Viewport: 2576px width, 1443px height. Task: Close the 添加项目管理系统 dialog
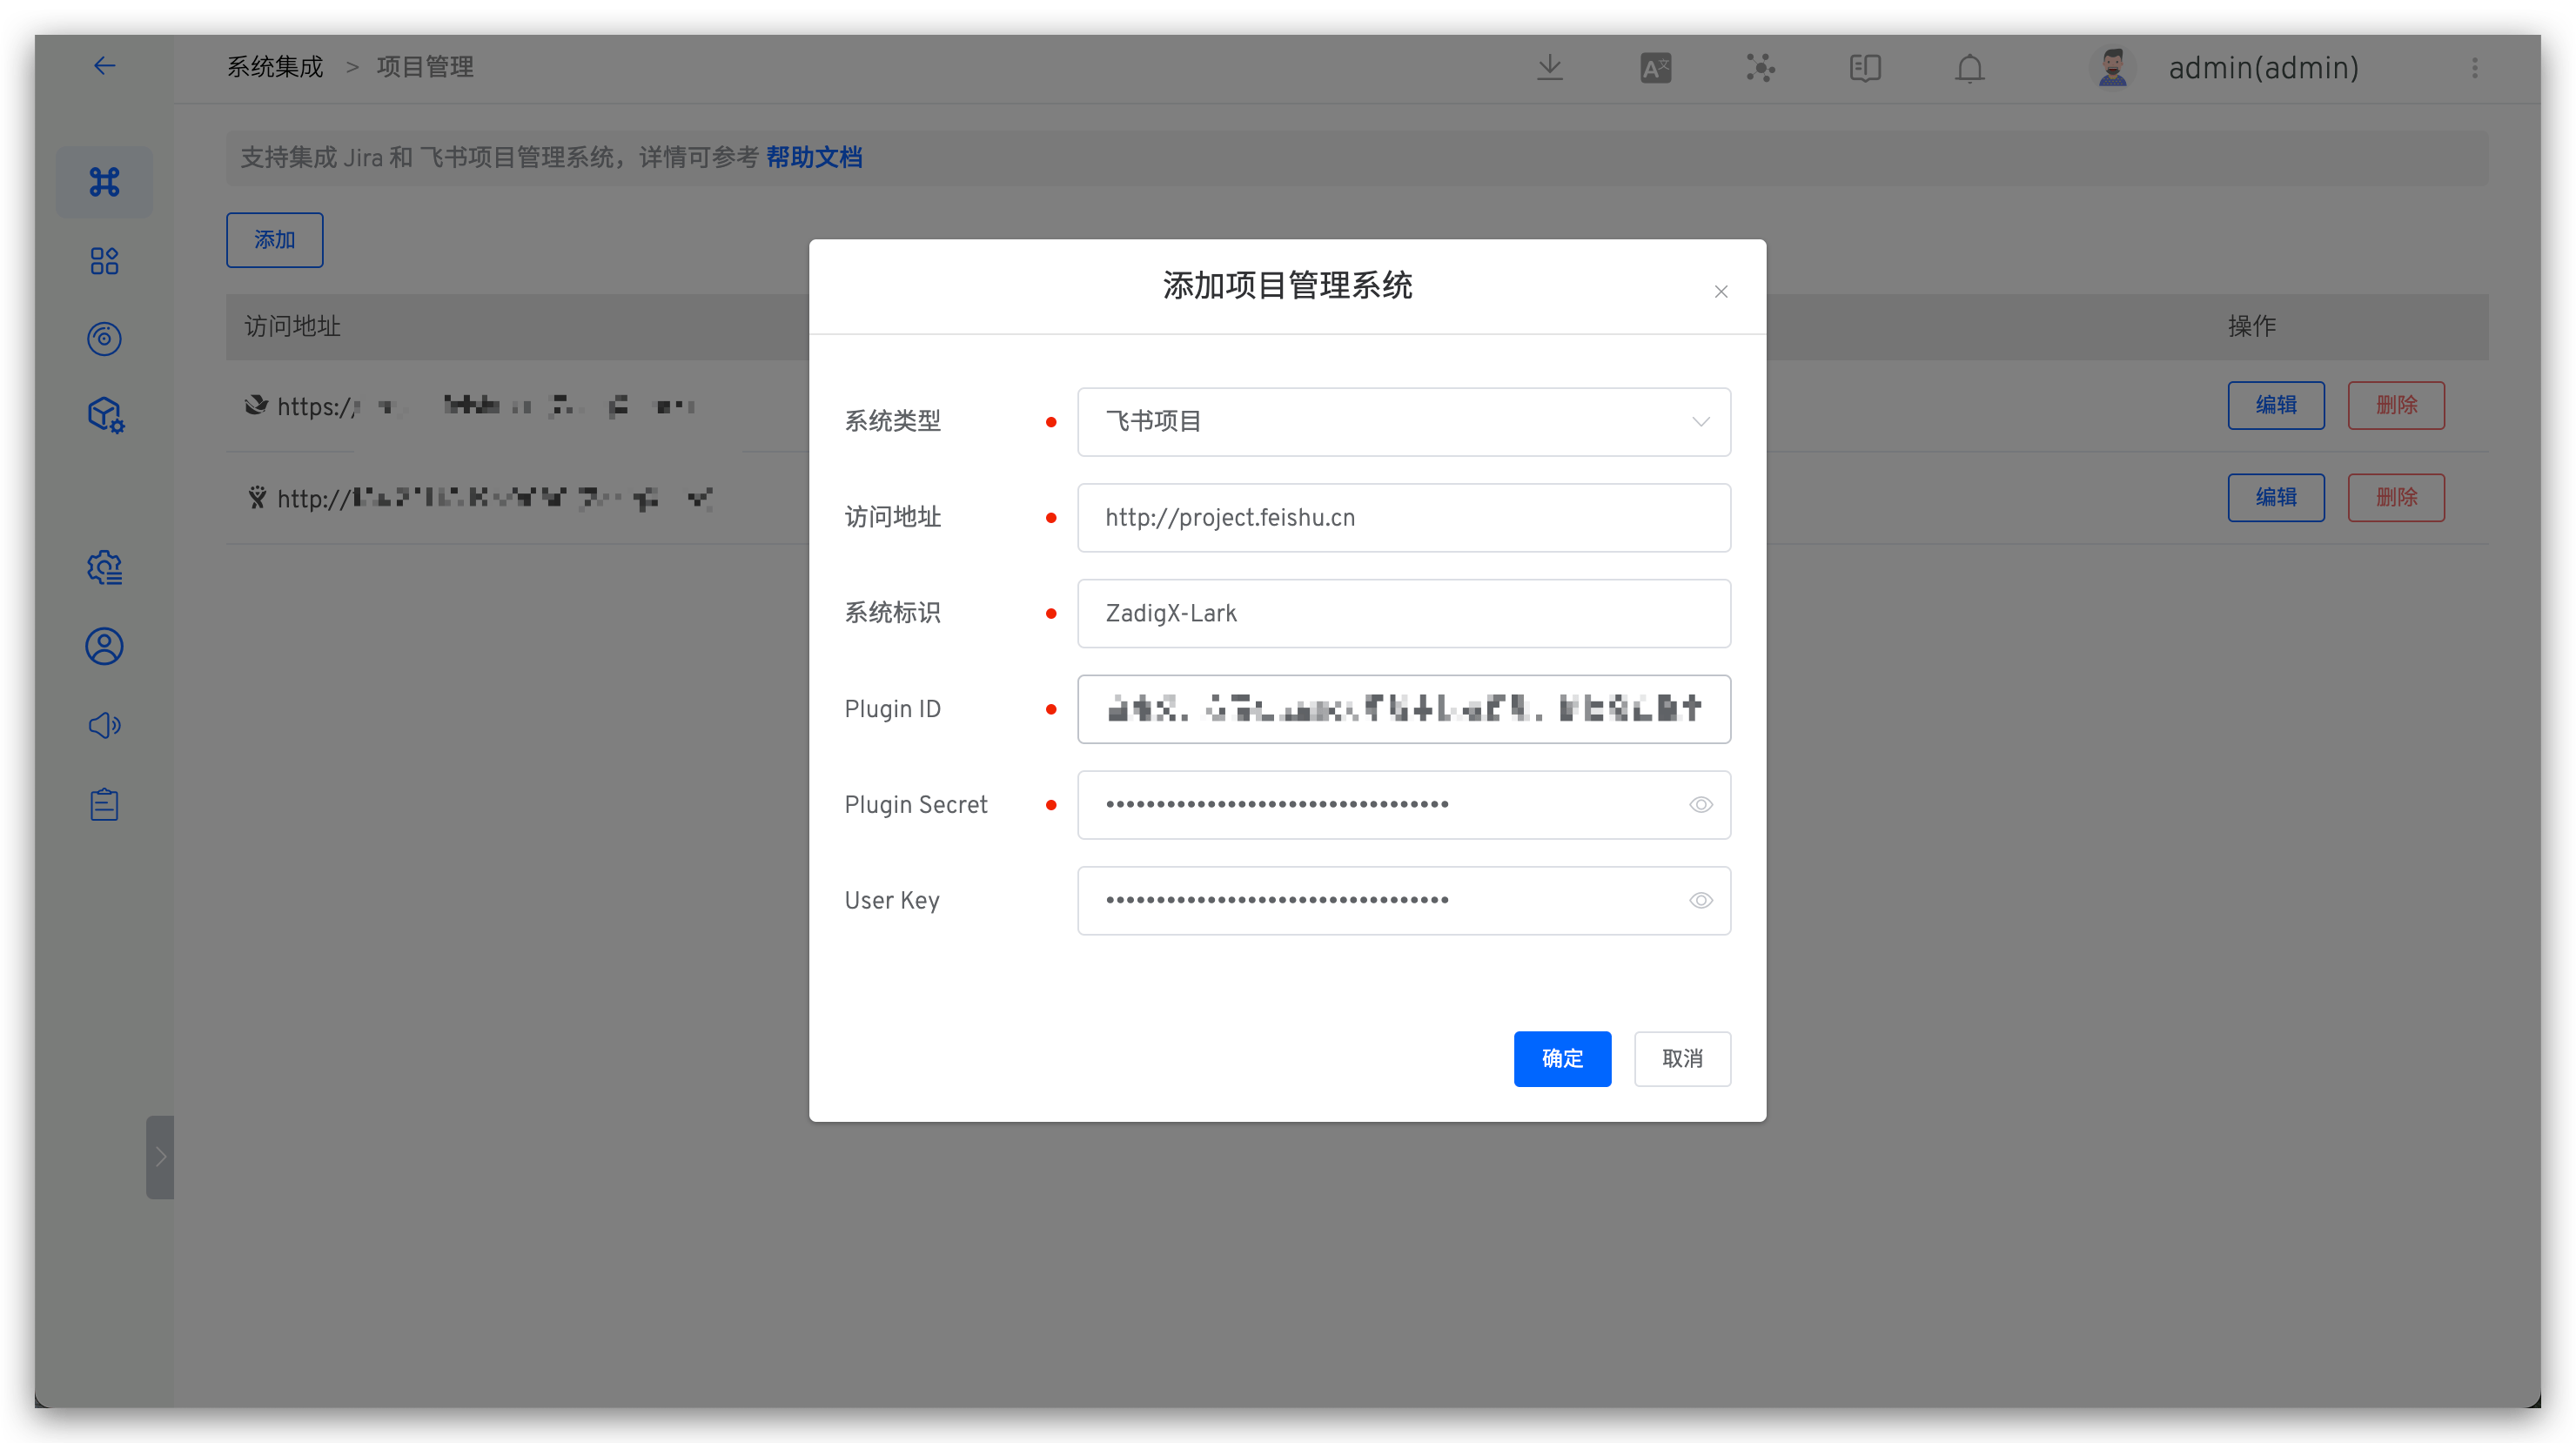[1720, 292]
